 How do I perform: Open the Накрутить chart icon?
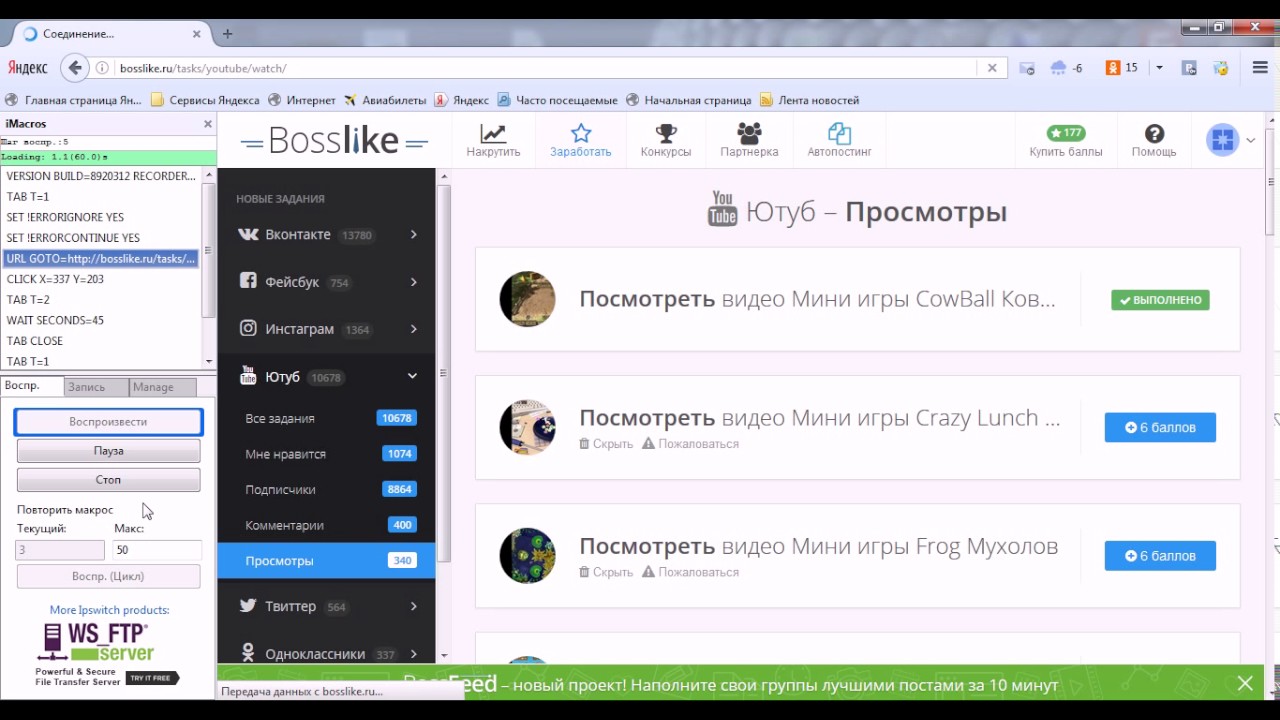(x=493, y=133)
